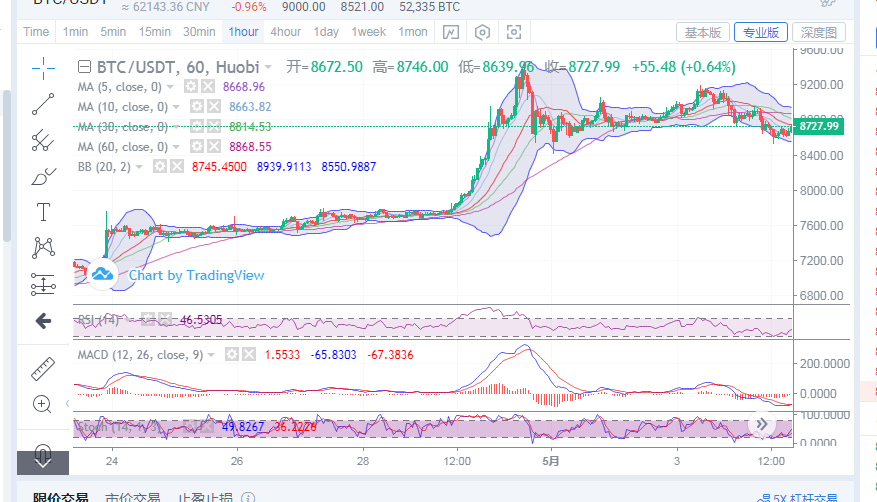Expand MACD (12, 26, close, 9) dropdown arrow
Screen dimensions: 877x502
tap(211, 355)
